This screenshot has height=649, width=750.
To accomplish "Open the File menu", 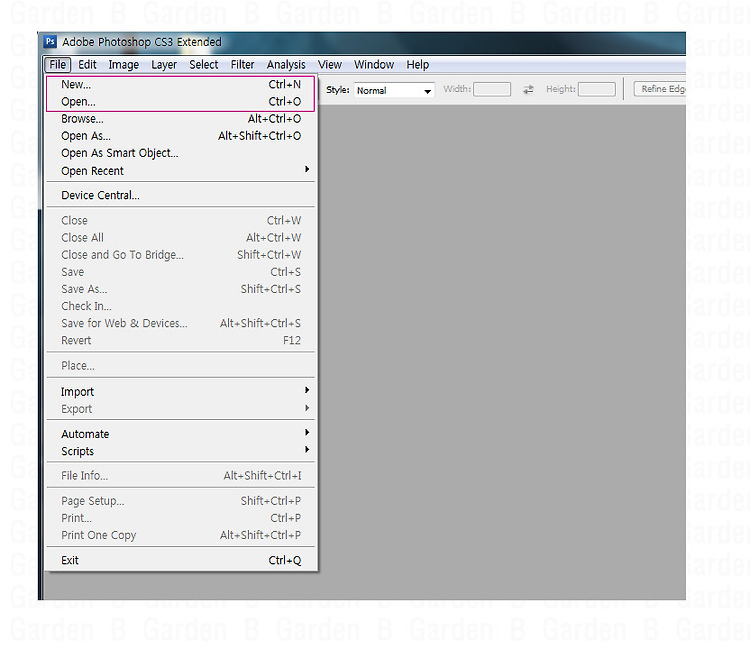I will point(57,65).
